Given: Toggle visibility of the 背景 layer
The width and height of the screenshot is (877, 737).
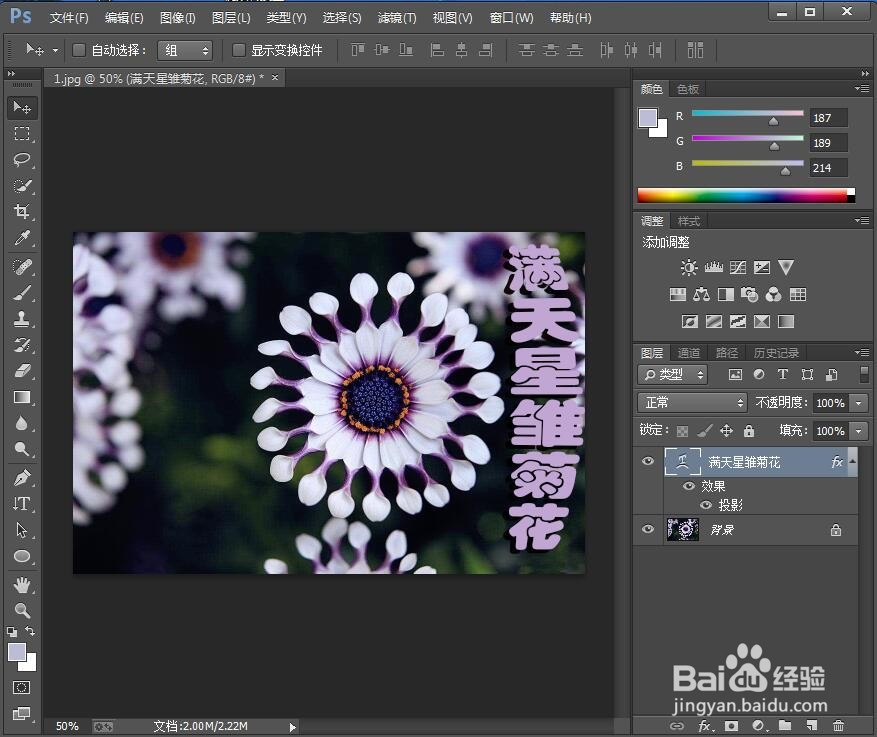Looking at the screenshot, I should (648, 529).
